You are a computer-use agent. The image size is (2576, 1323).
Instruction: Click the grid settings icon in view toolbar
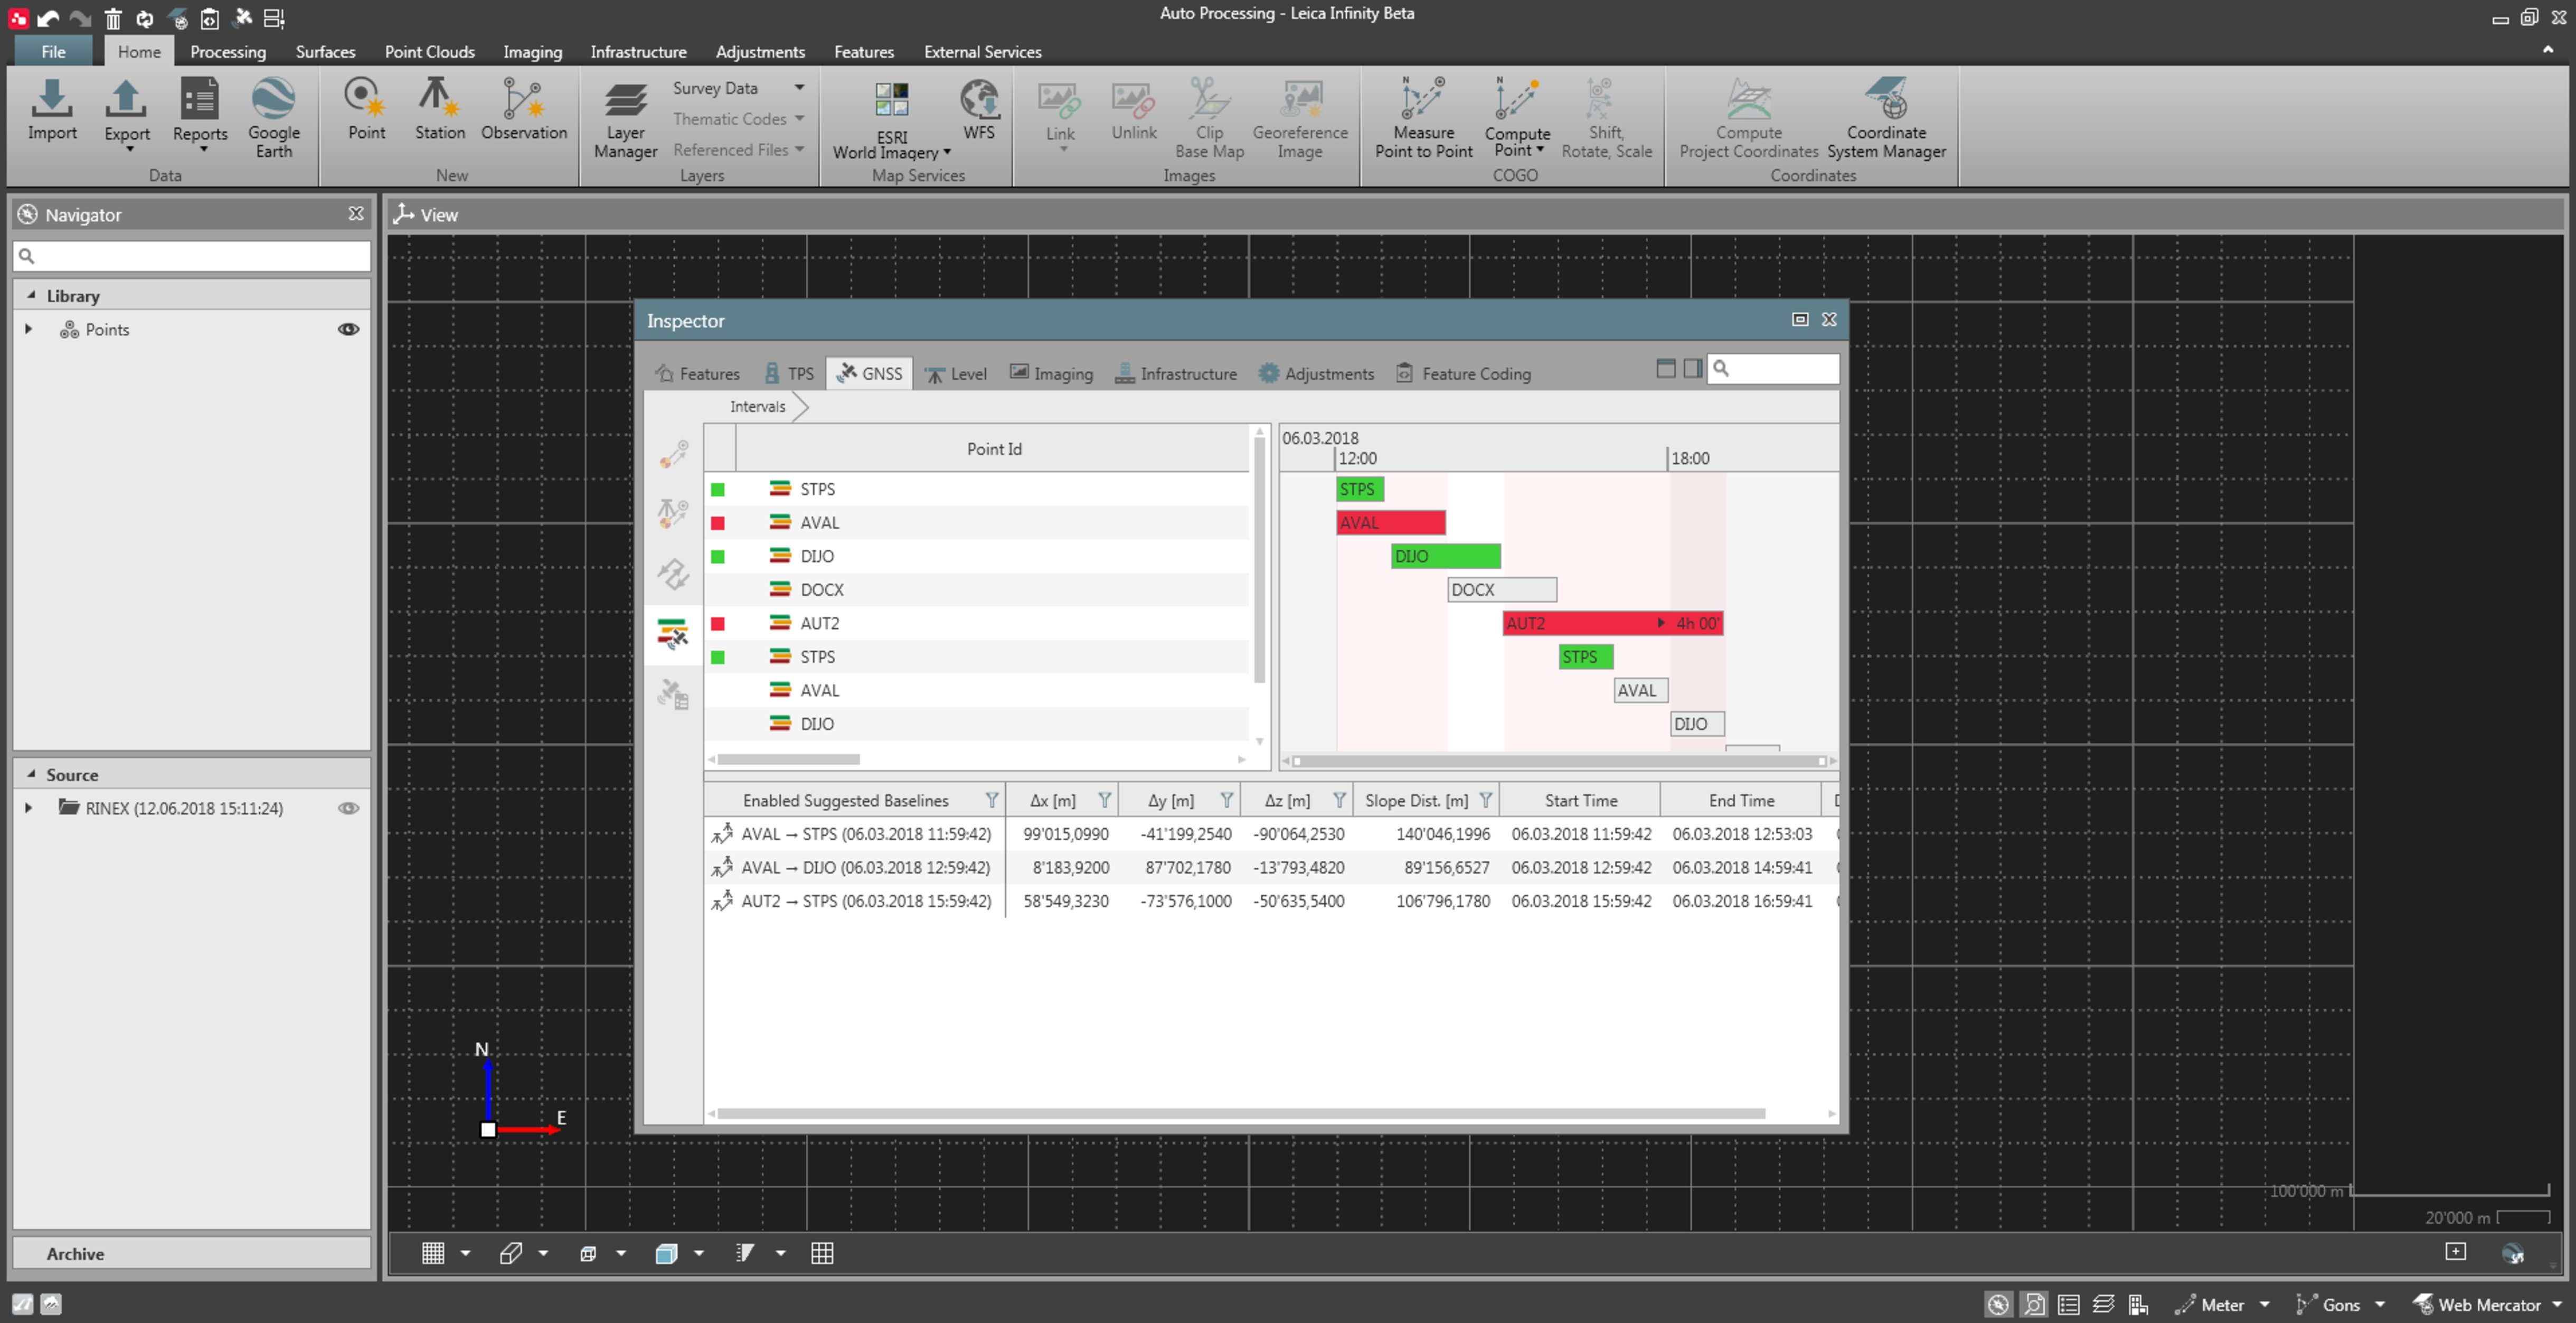(433, 1253)
